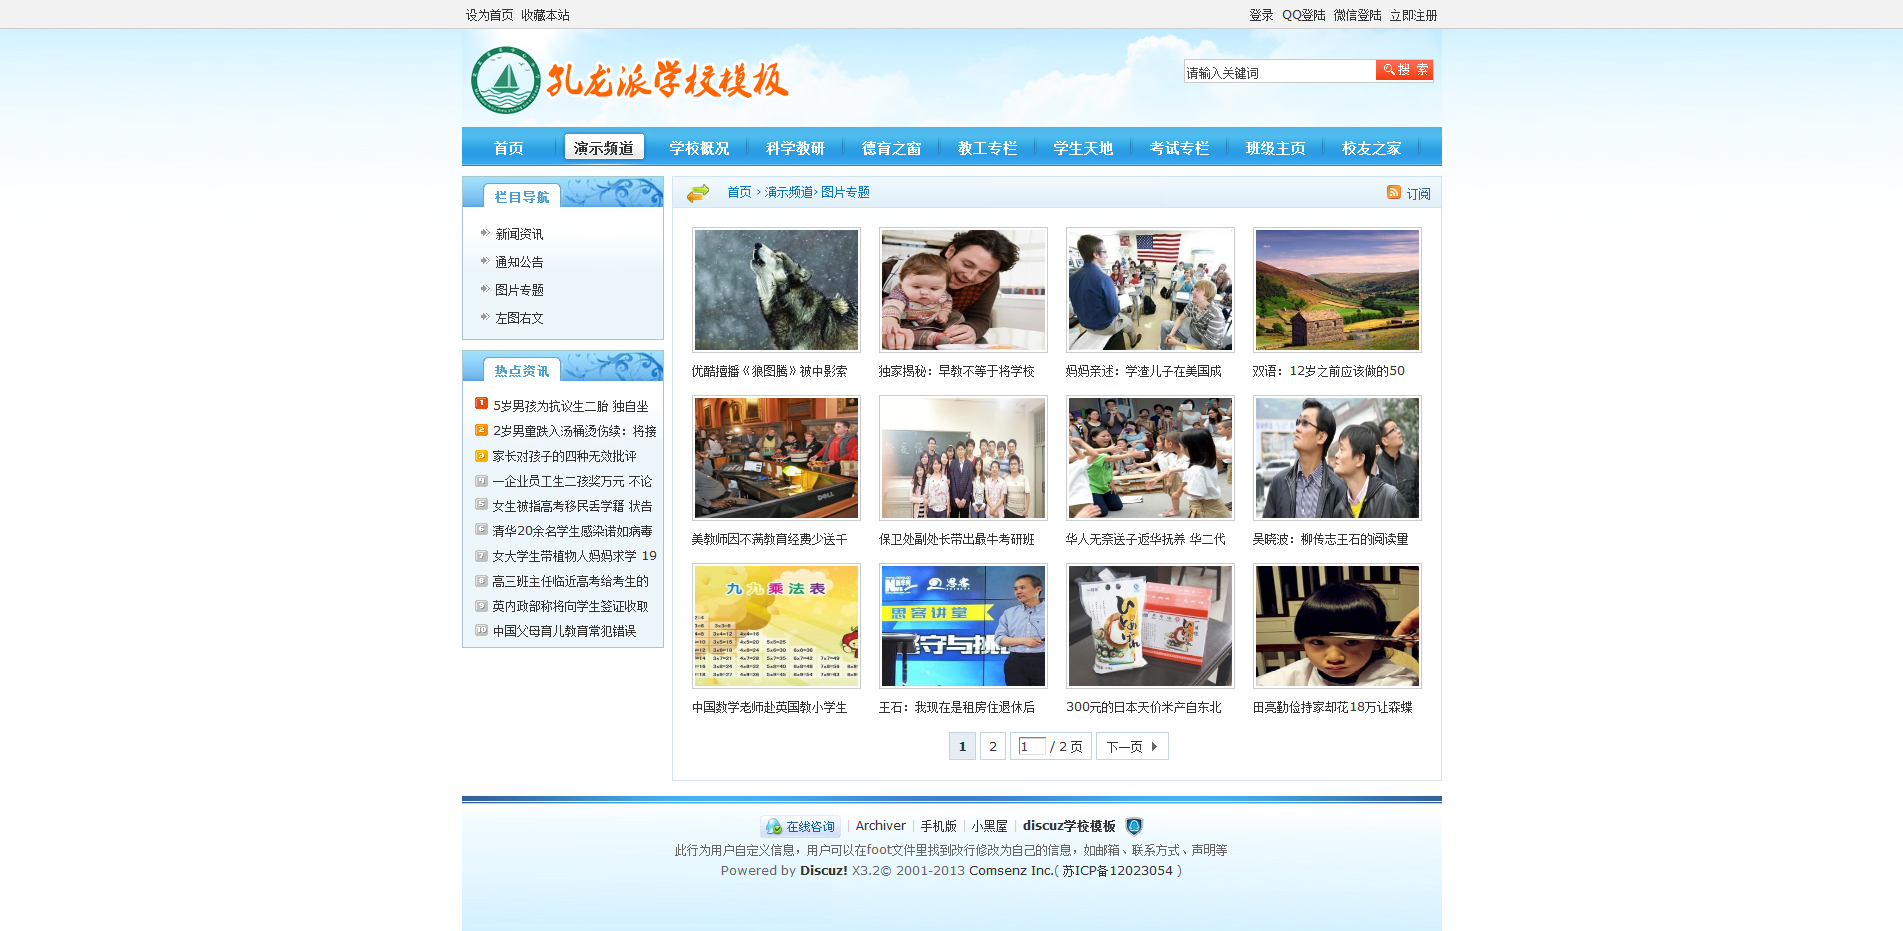1903x931 pixels.
Task: Click the howling wolf thumbnail
Action: tap(776, 290)
